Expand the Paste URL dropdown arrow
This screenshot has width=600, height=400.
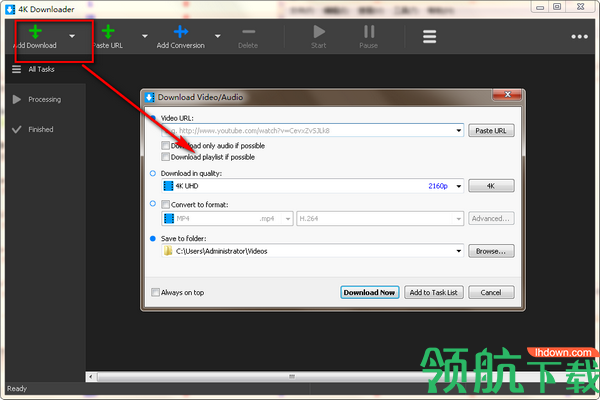145,36
